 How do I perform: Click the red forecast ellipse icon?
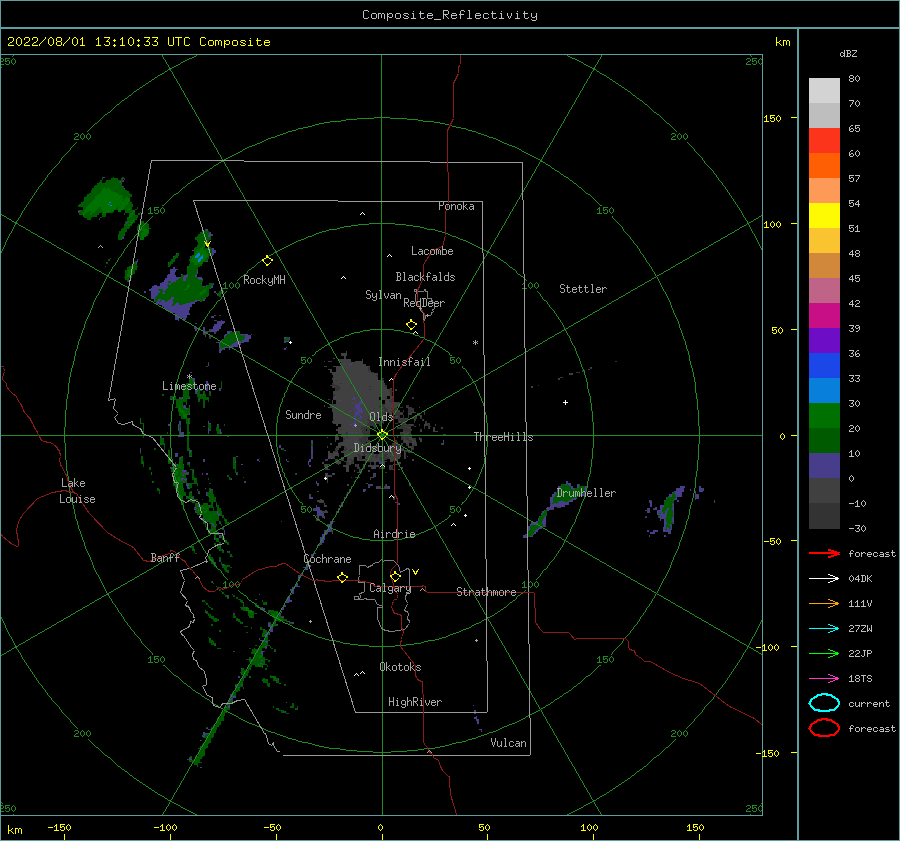(824, 728)
